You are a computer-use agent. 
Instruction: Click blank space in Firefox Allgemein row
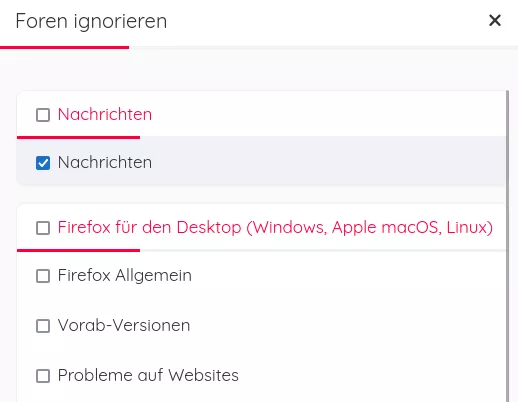coord(348,276)
